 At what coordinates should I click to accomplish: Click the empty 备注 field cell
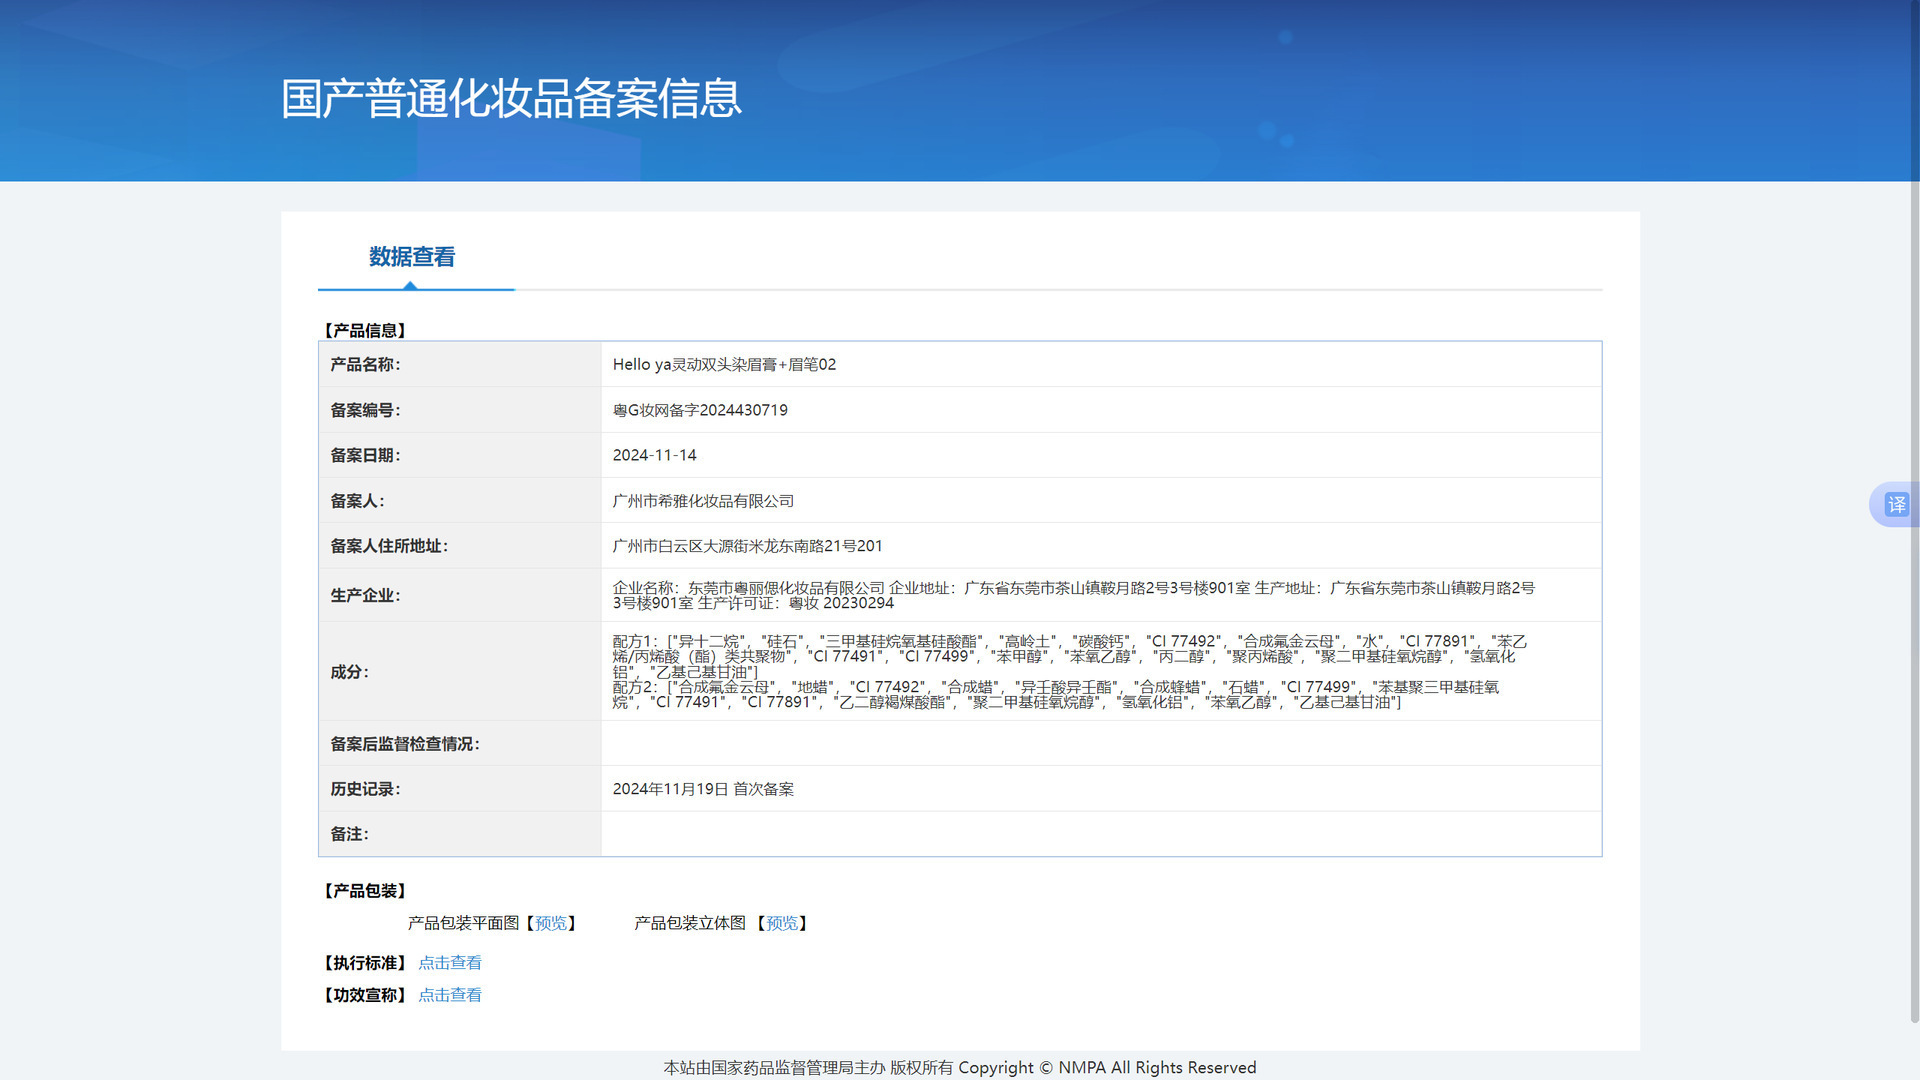[x=1100, y=834]
